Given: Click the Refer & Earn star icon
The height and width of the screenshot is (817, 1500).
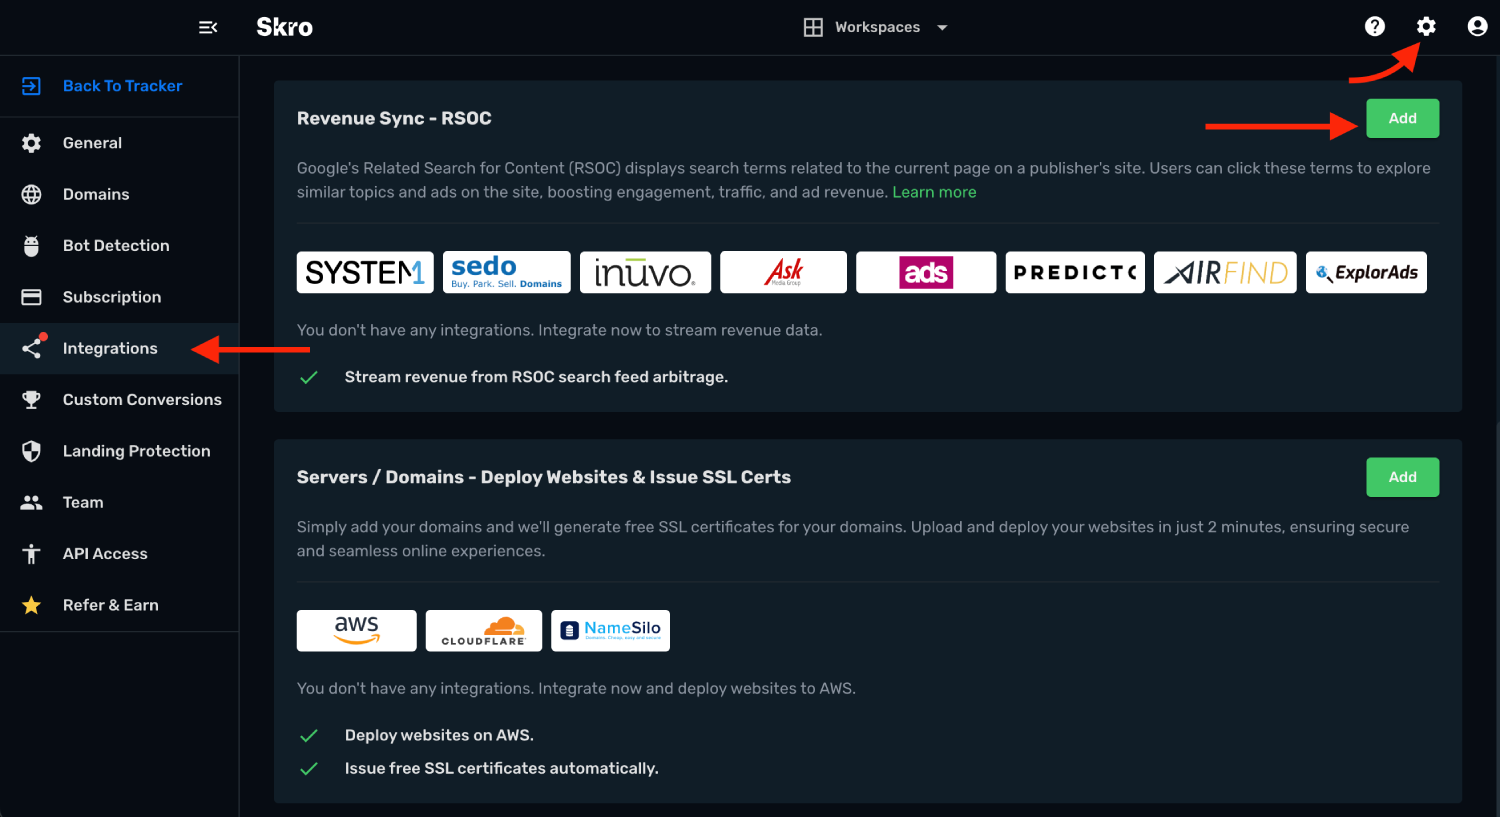Looking at the screenshot, I should [x=31, y=605].
